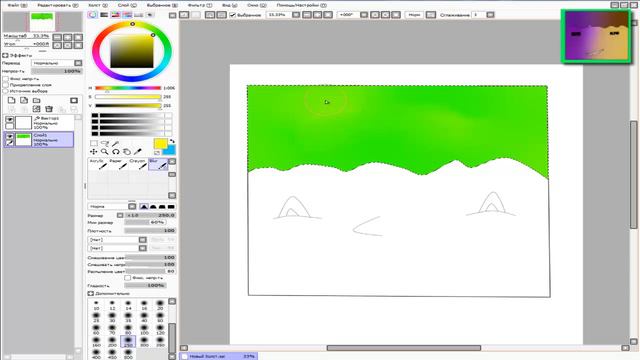Open the 'Слой' menu
Screen dimensions: 640x360
[127, 5]
